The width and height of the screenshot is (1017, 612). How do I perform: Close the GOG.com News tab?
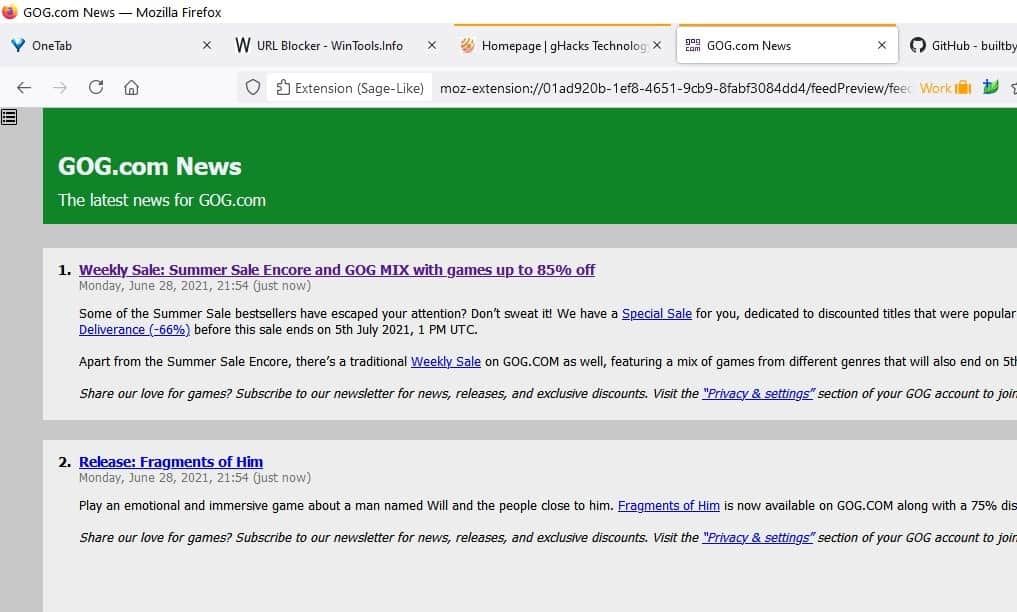point(882,45)
